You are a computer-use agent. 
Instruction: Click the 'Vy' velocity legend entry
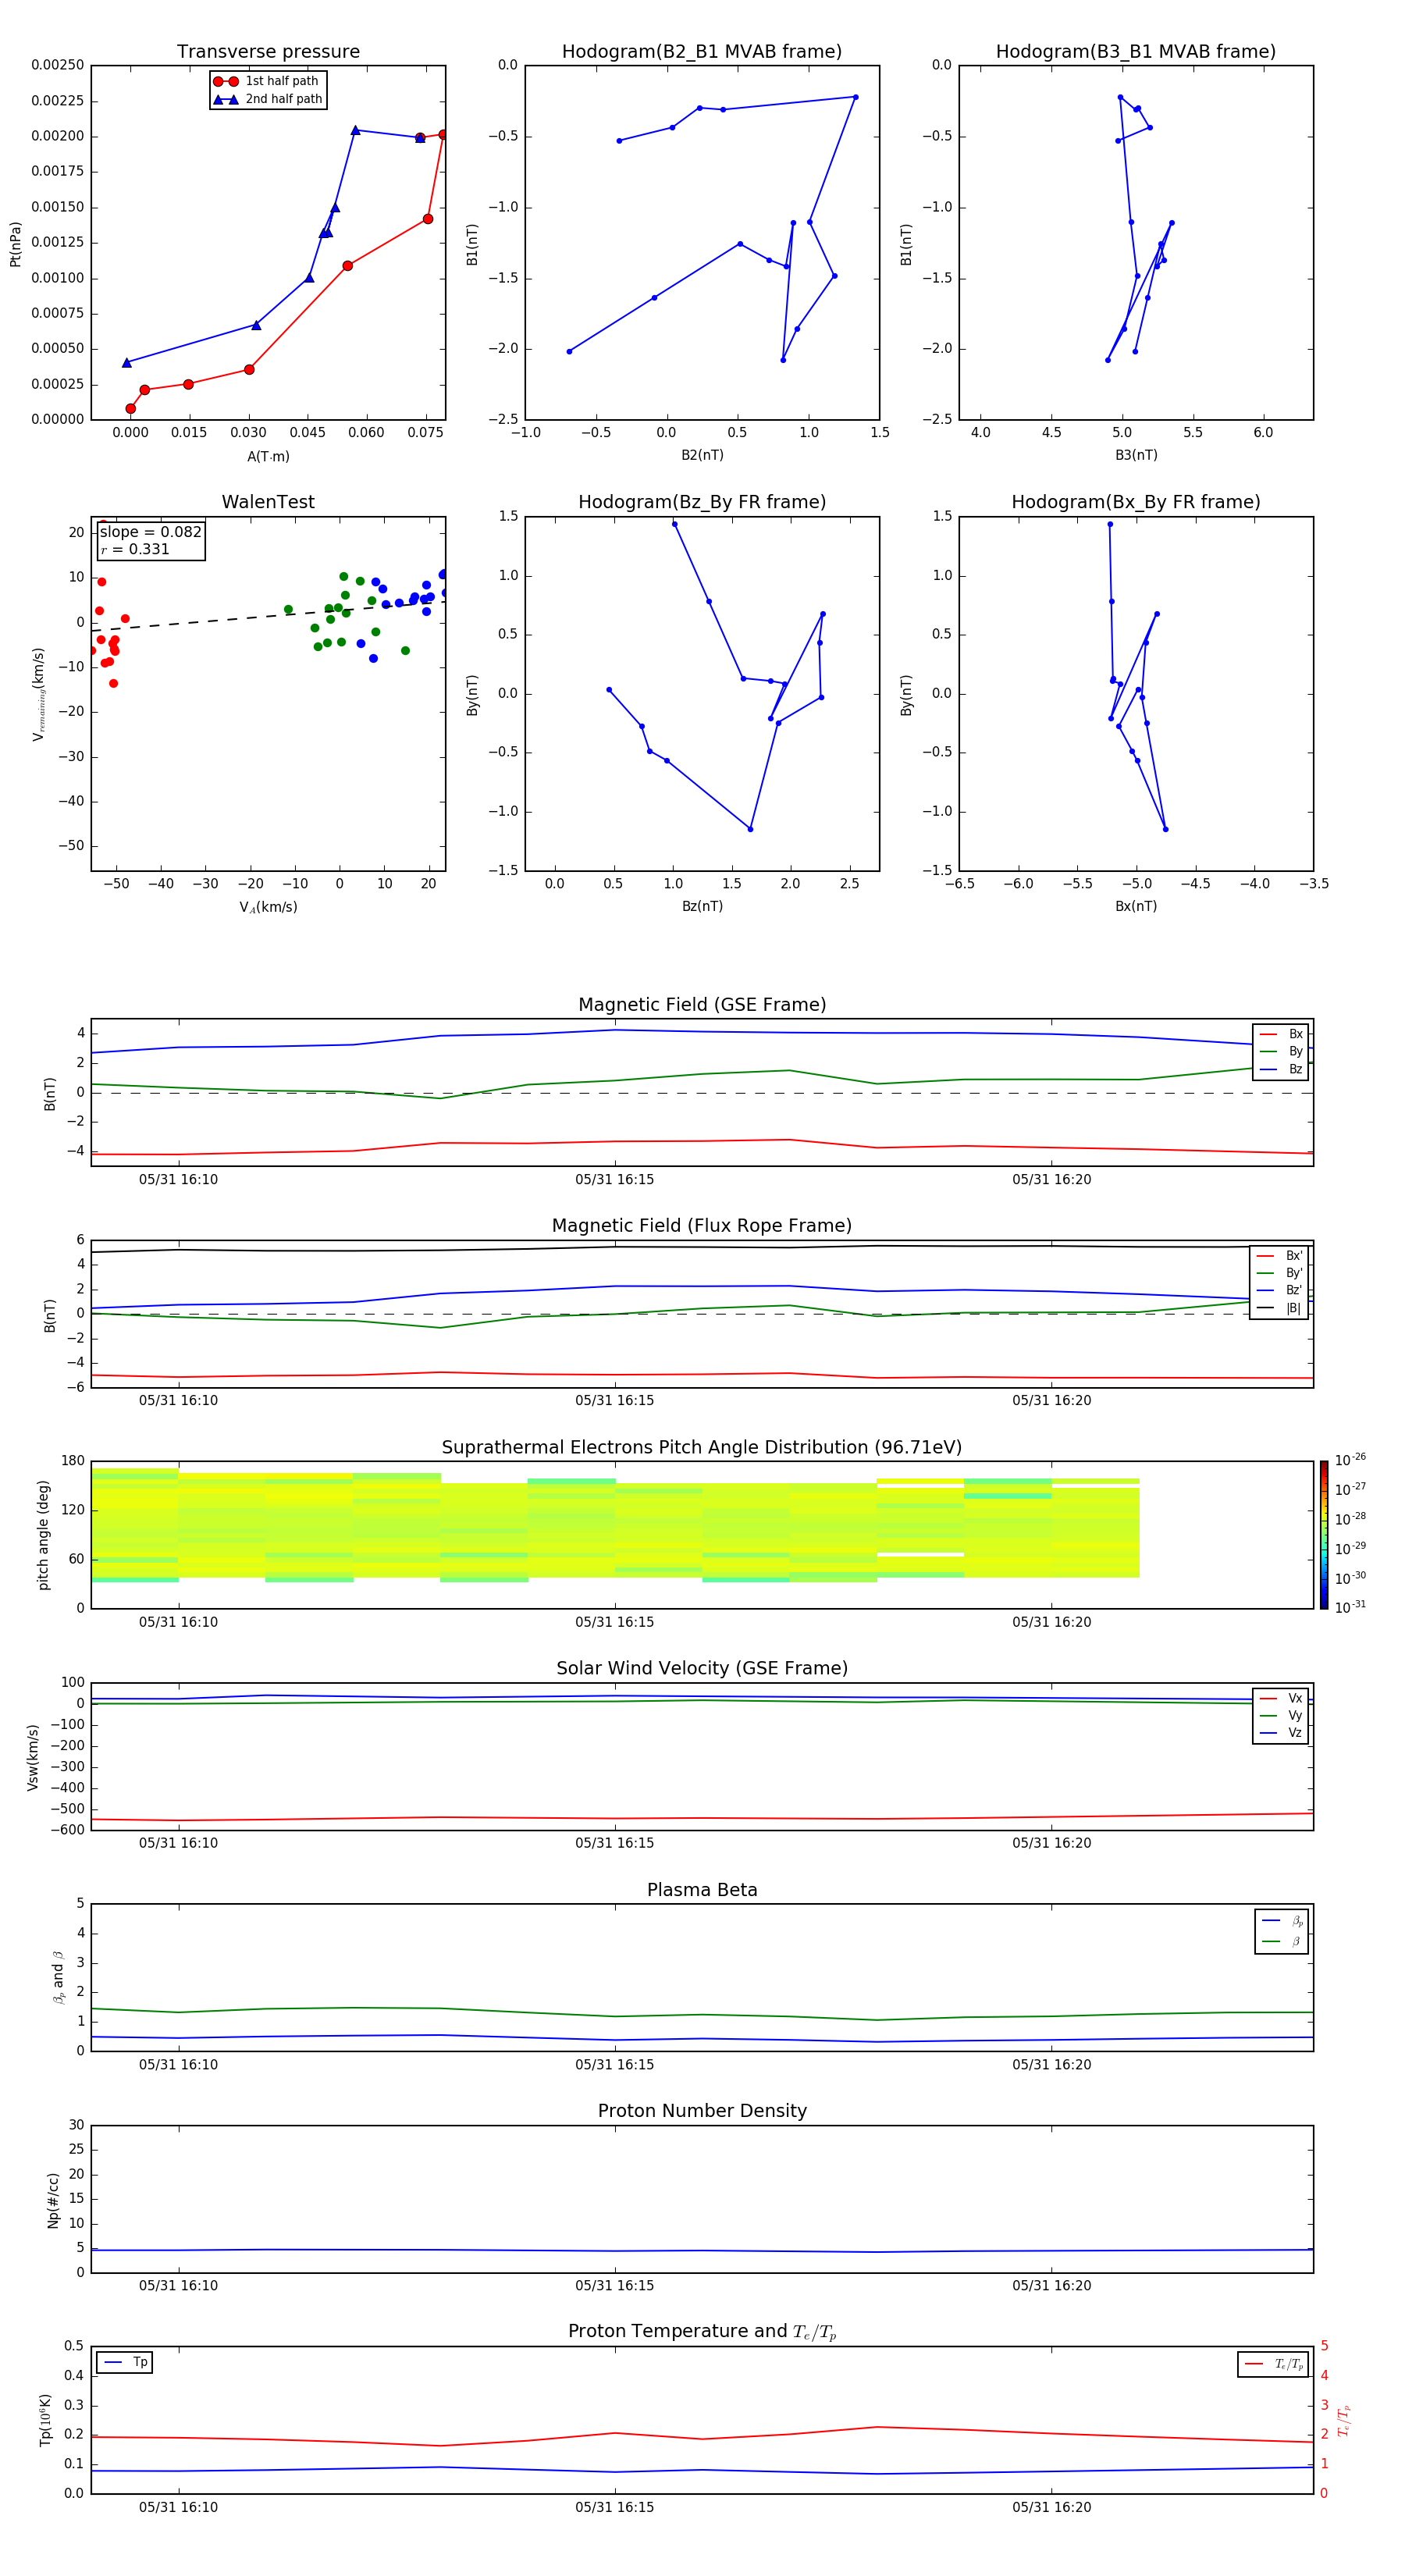1281,1716
